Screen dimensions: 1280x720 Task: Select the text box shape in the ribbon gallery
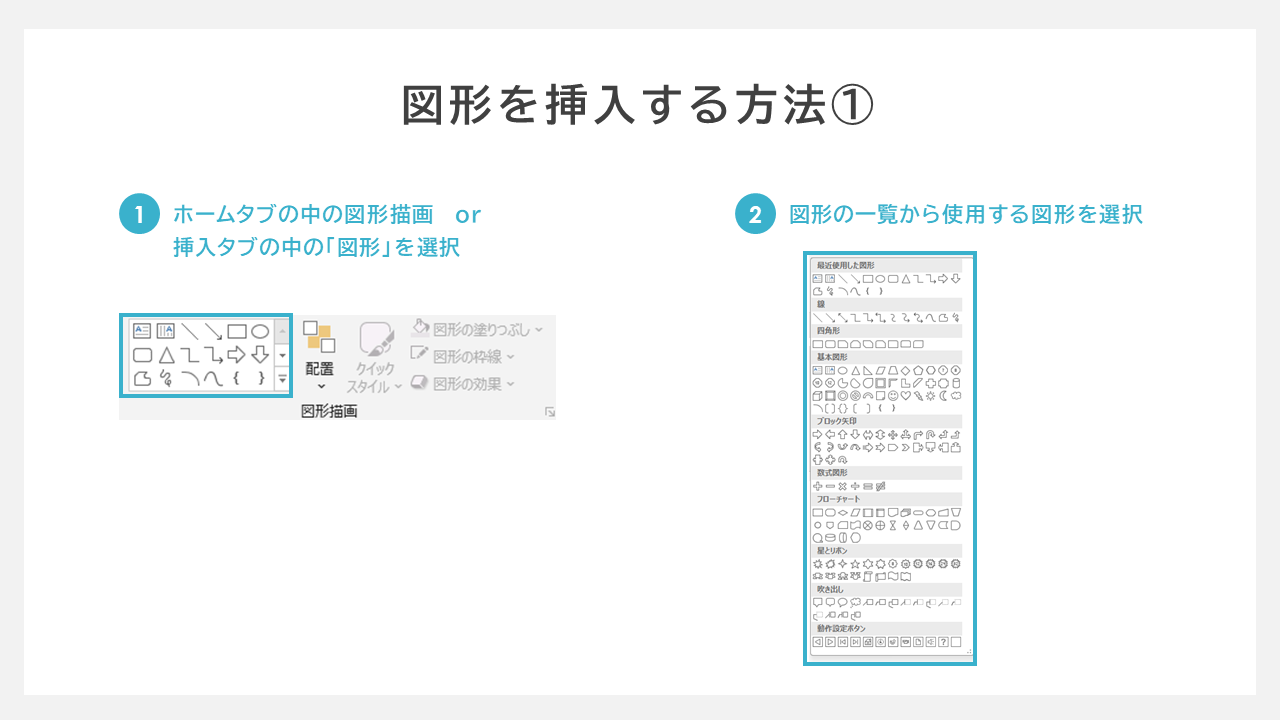coord(142,331)
